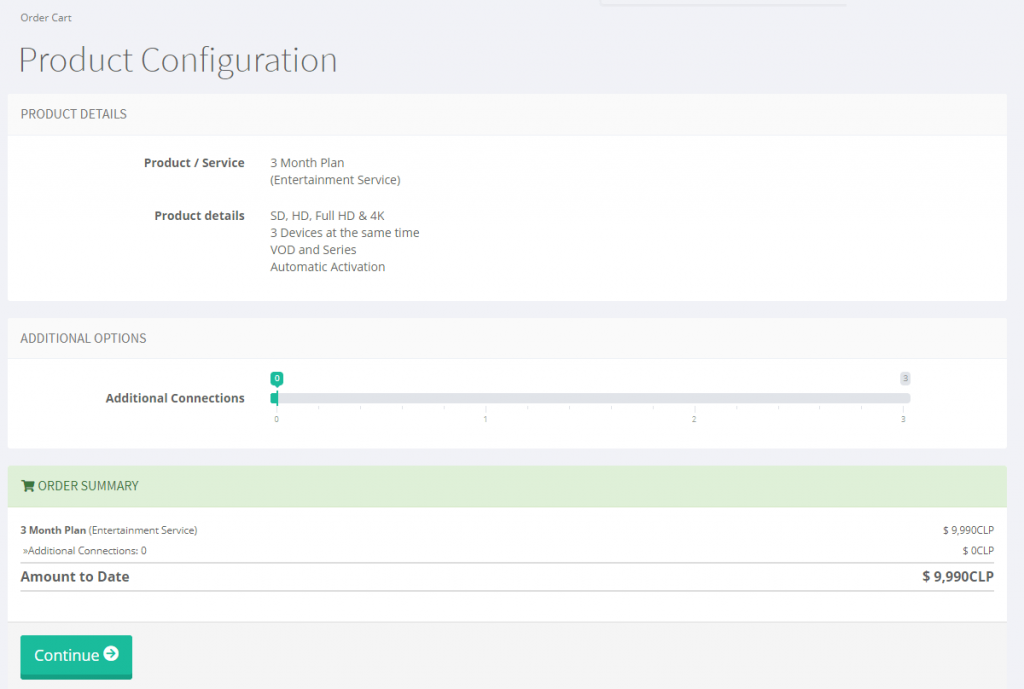
Task: Click '»Additional Connections: 0' summary line
Action: [x=84, y=551]
